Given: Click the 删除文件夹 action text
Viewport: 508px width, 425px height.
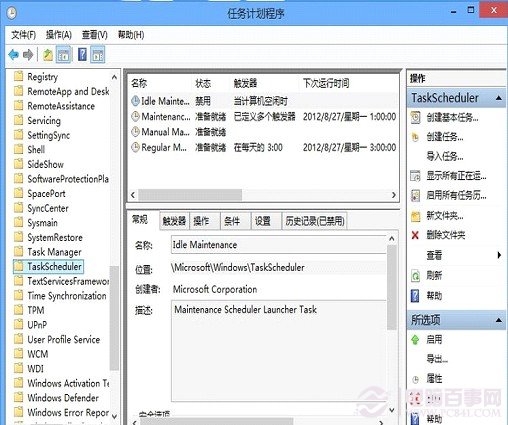Looking at the screenshot, I should coord(446,236).
